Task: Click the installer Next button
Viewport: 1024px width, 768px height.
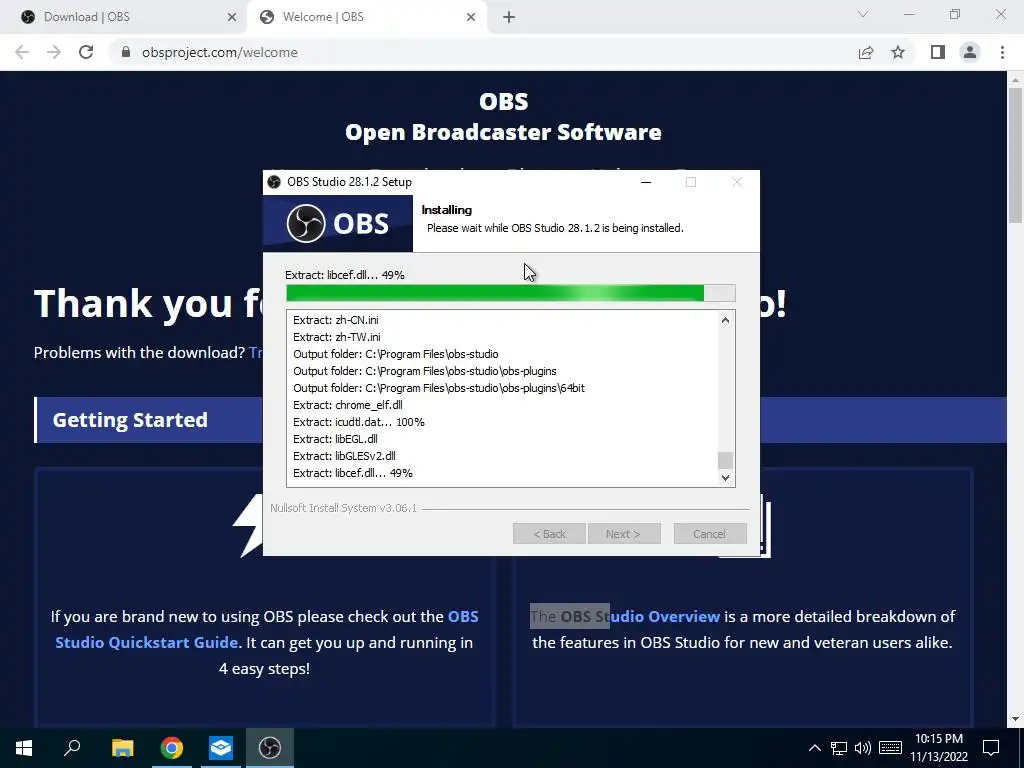Action: (624, 534)
